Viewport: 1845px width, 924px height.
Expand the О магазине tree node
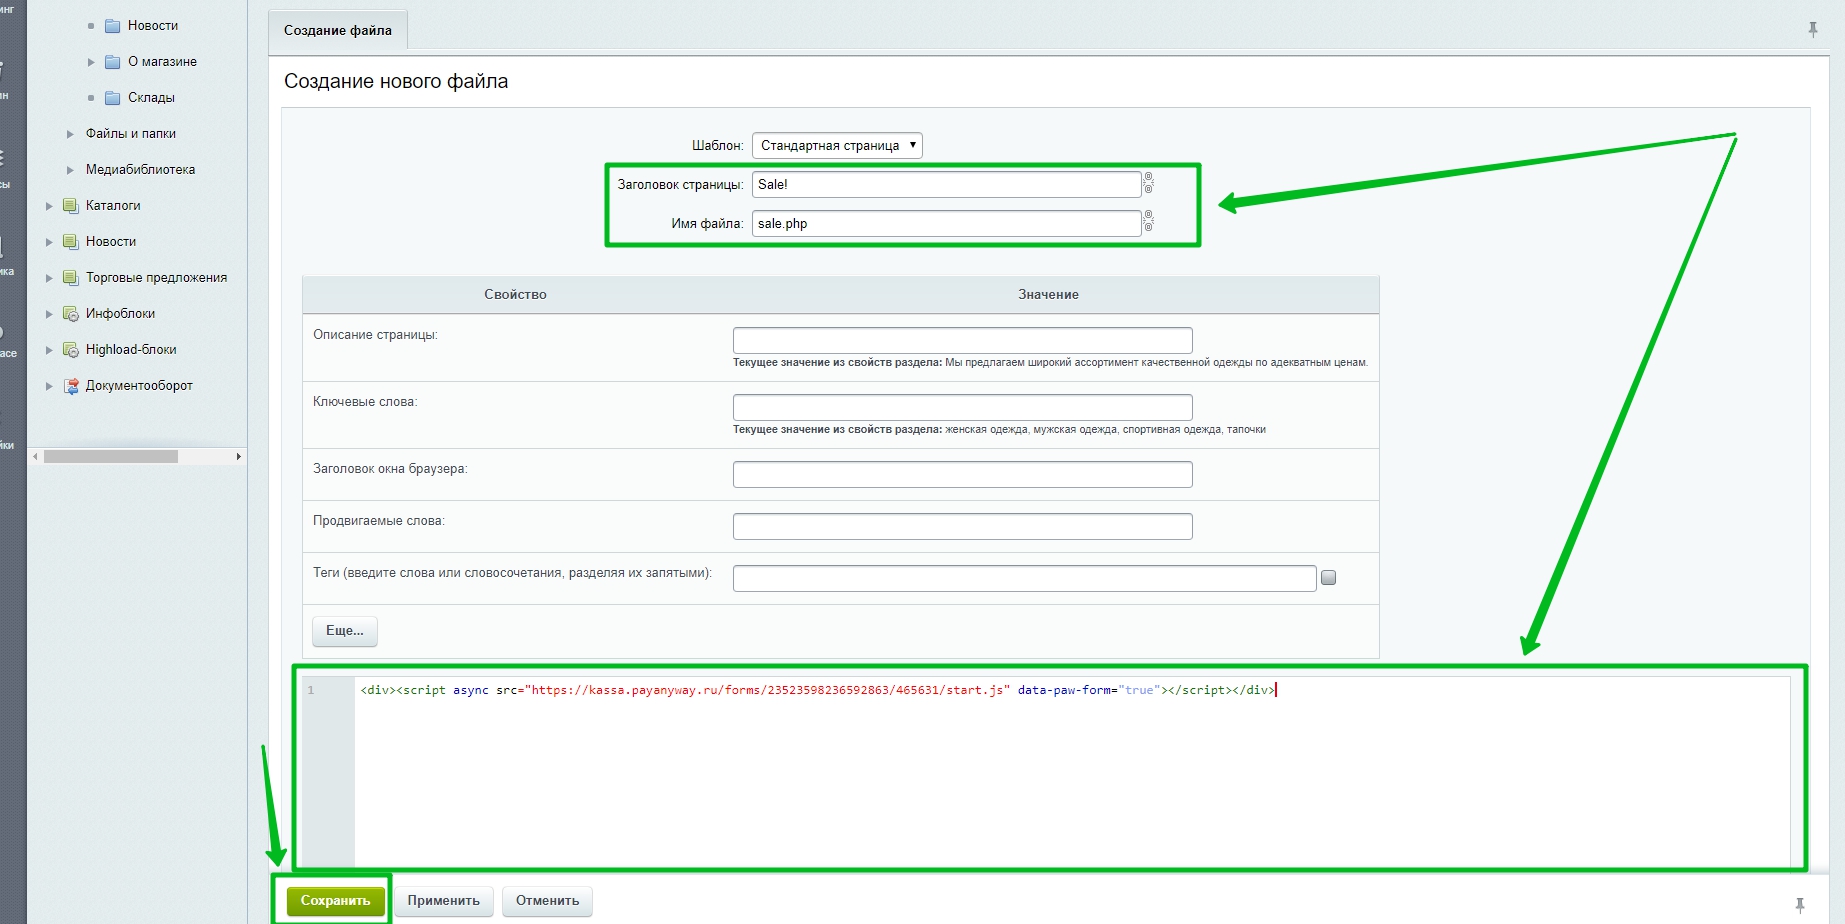(91, 62)
